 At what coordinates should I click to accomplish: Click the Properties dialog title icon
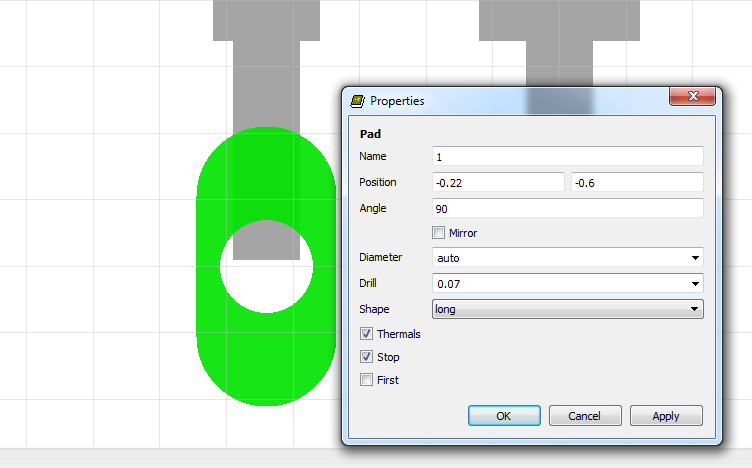[x=357, y=101]
